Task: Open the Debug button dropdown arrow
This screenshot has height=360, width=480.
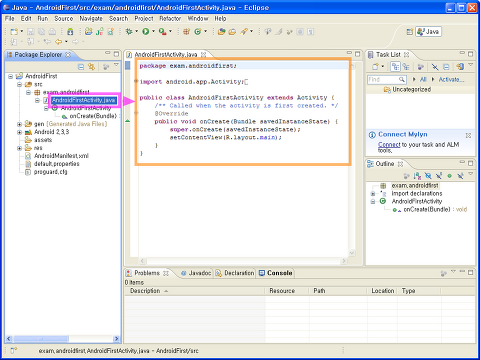Action: click(x=136, y=31)
